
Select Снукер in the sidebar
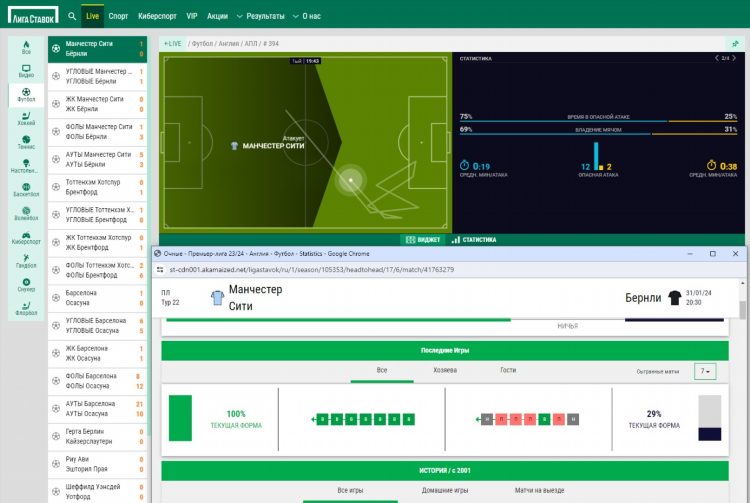[26, 284]
